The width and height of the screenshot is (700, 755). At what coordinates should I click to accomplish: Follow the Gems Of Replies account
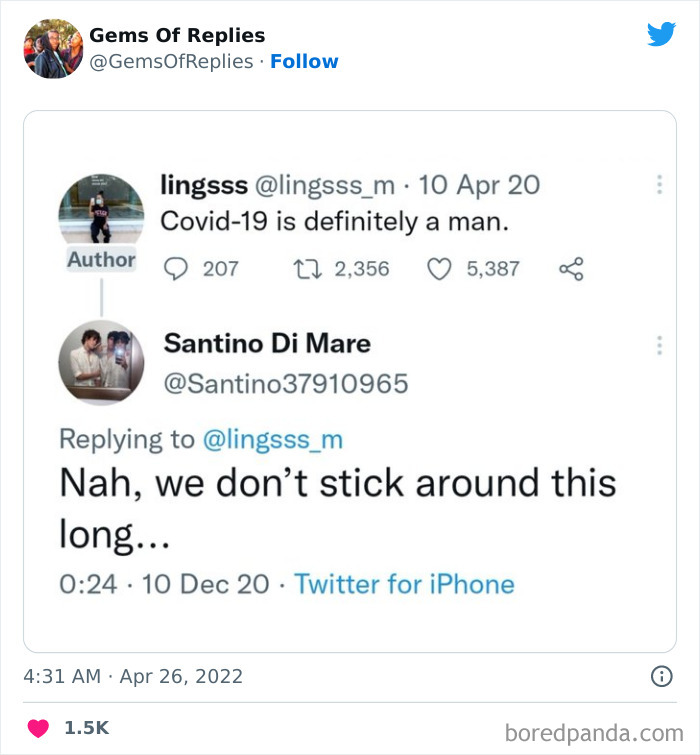tap(304, 62)
